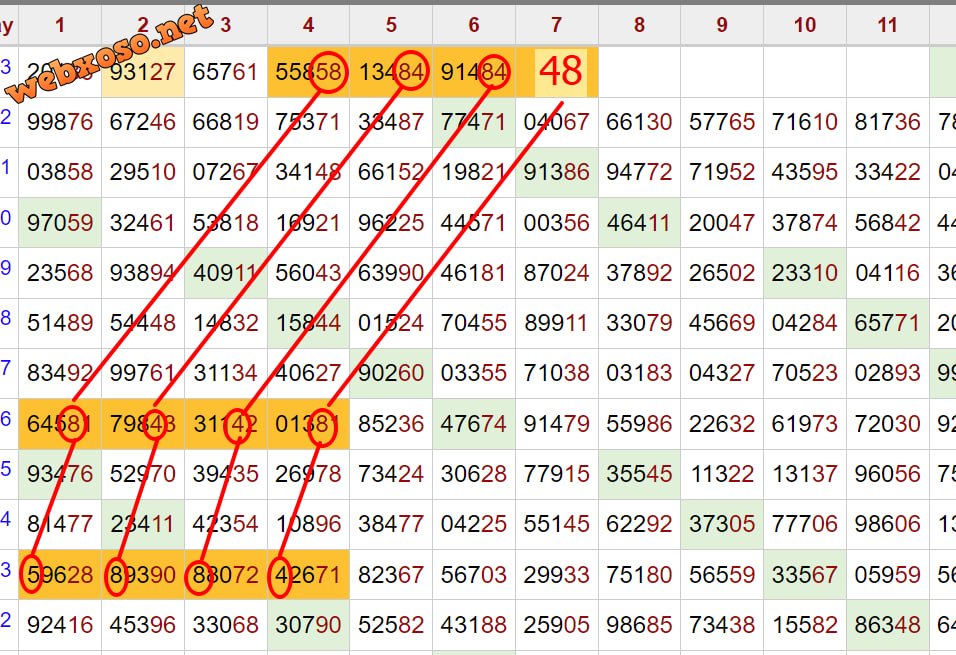The height and width of the screenshot is (655, 956).
Task: Select the cell reading 32461
Action: click(143, 223)
